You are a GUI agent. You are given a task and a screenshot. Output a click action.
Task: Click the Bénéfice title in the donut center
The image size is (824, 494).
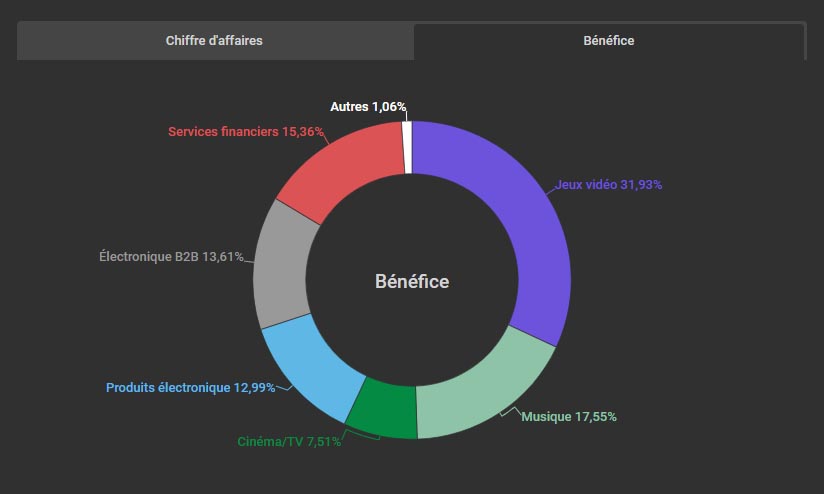pos(412,282)
